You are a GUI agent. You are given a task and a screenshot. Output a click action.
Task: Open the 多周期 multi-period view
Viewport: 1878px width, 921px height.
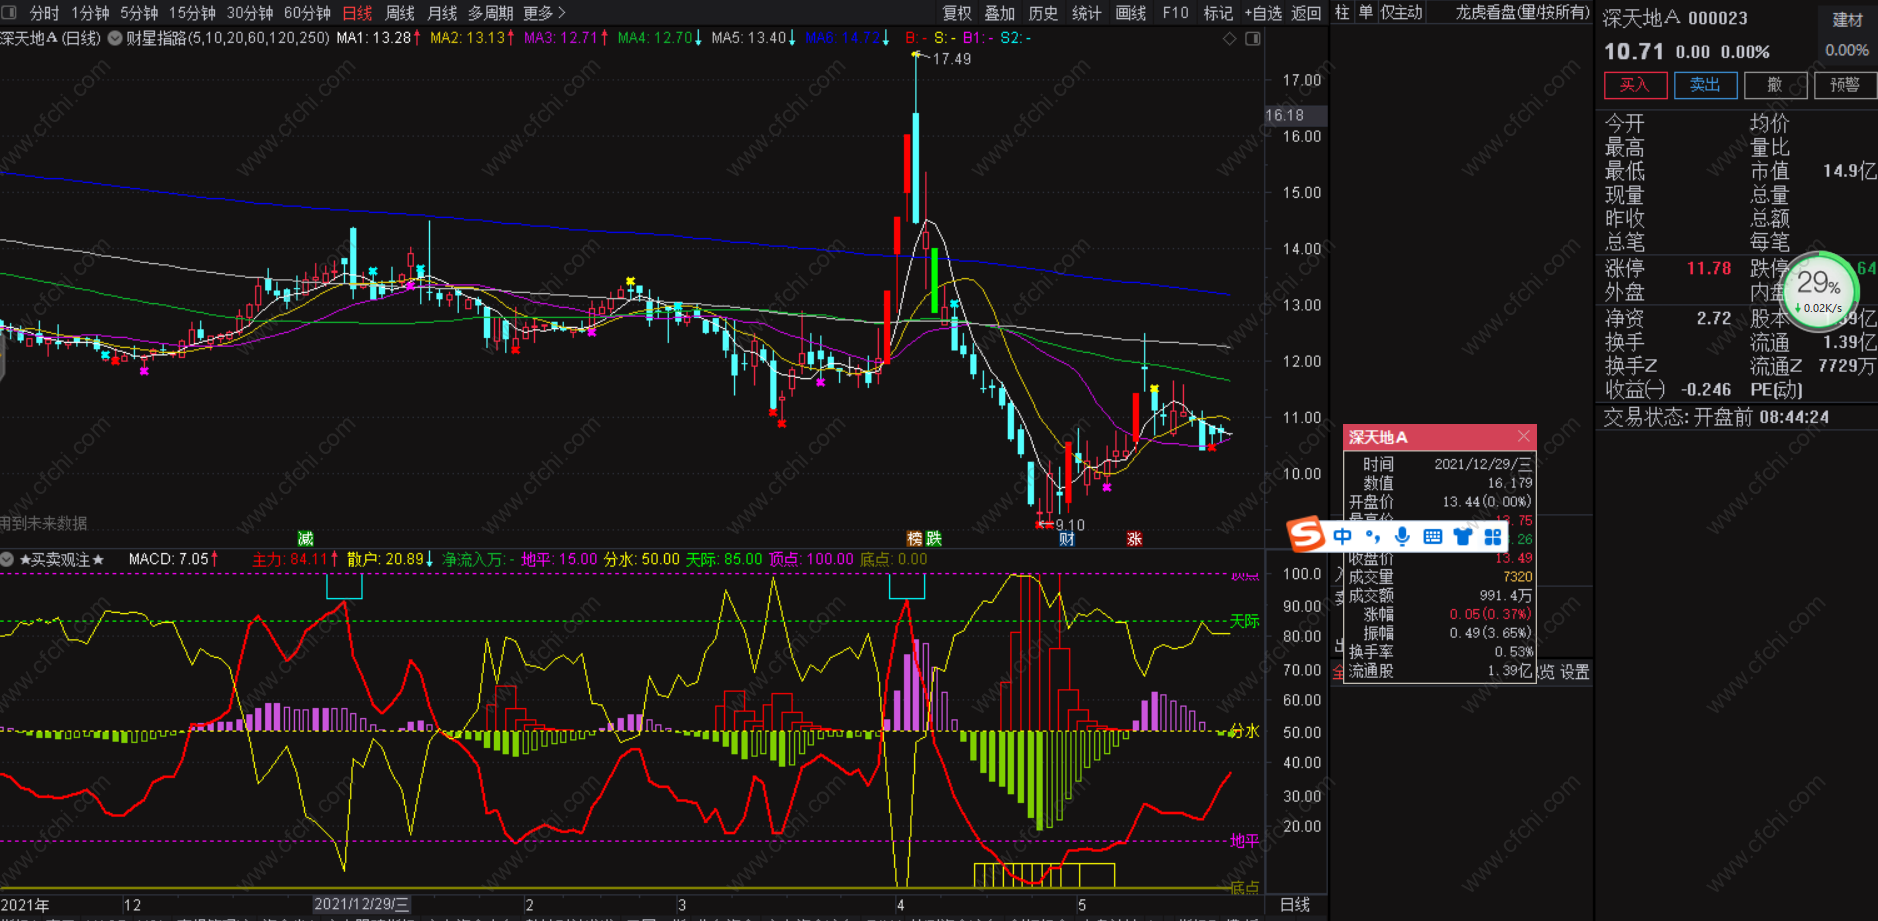coord(490,13)
